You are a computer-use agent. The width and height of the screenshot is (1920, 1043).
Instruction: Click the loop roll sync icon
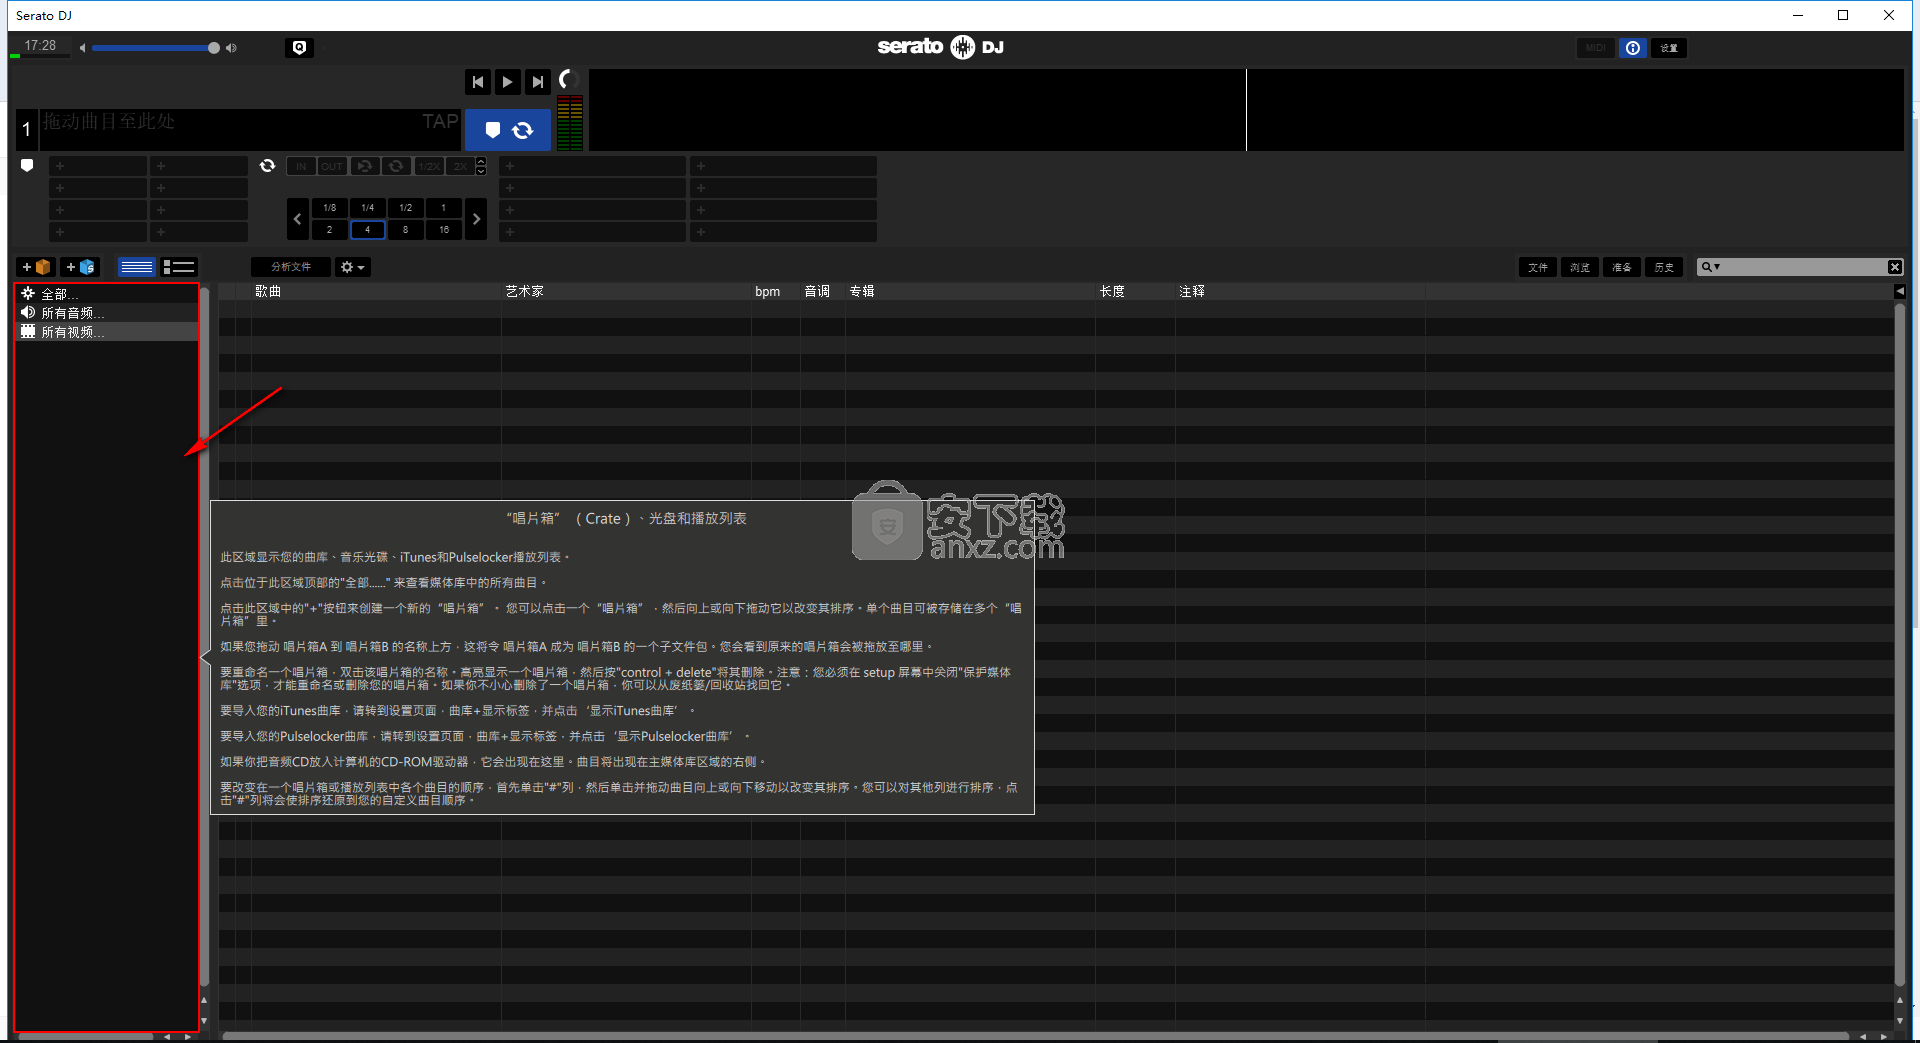point(267,166)
